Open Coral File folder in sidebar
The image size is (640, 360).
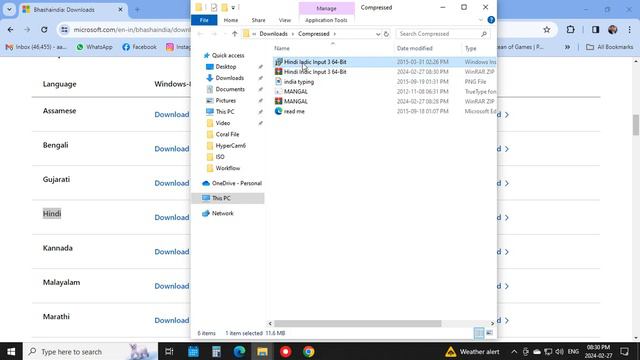tap(227, 134)
